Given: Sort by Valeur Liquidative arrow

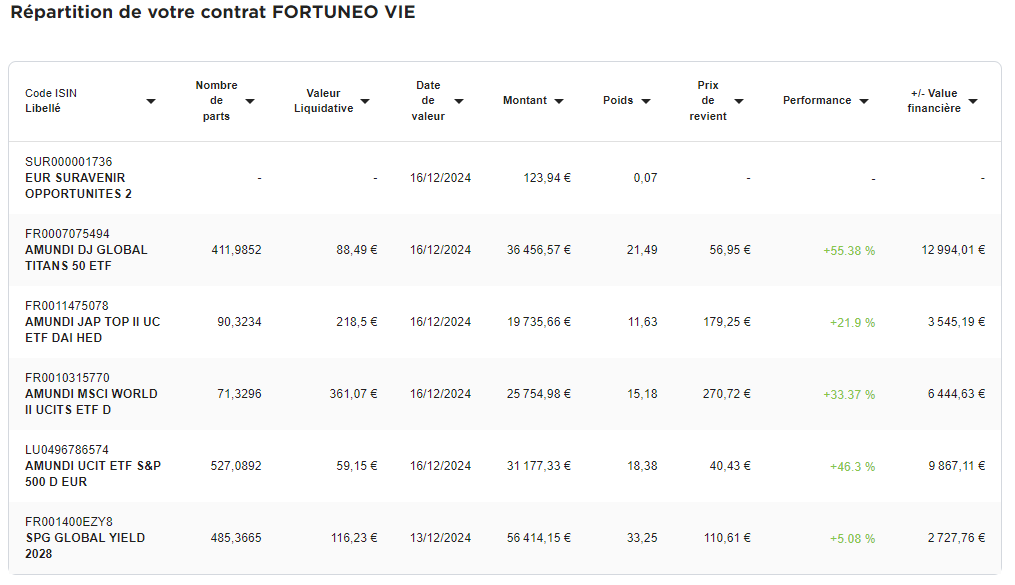Looking at the screenshot, I should click(365, 101).
